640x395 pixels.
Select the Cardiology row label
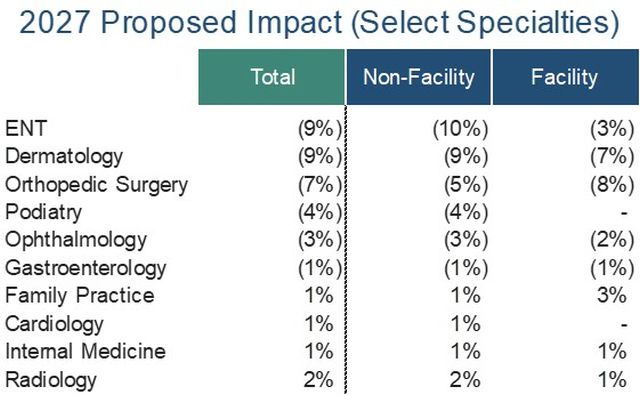[x=54, y=324]
